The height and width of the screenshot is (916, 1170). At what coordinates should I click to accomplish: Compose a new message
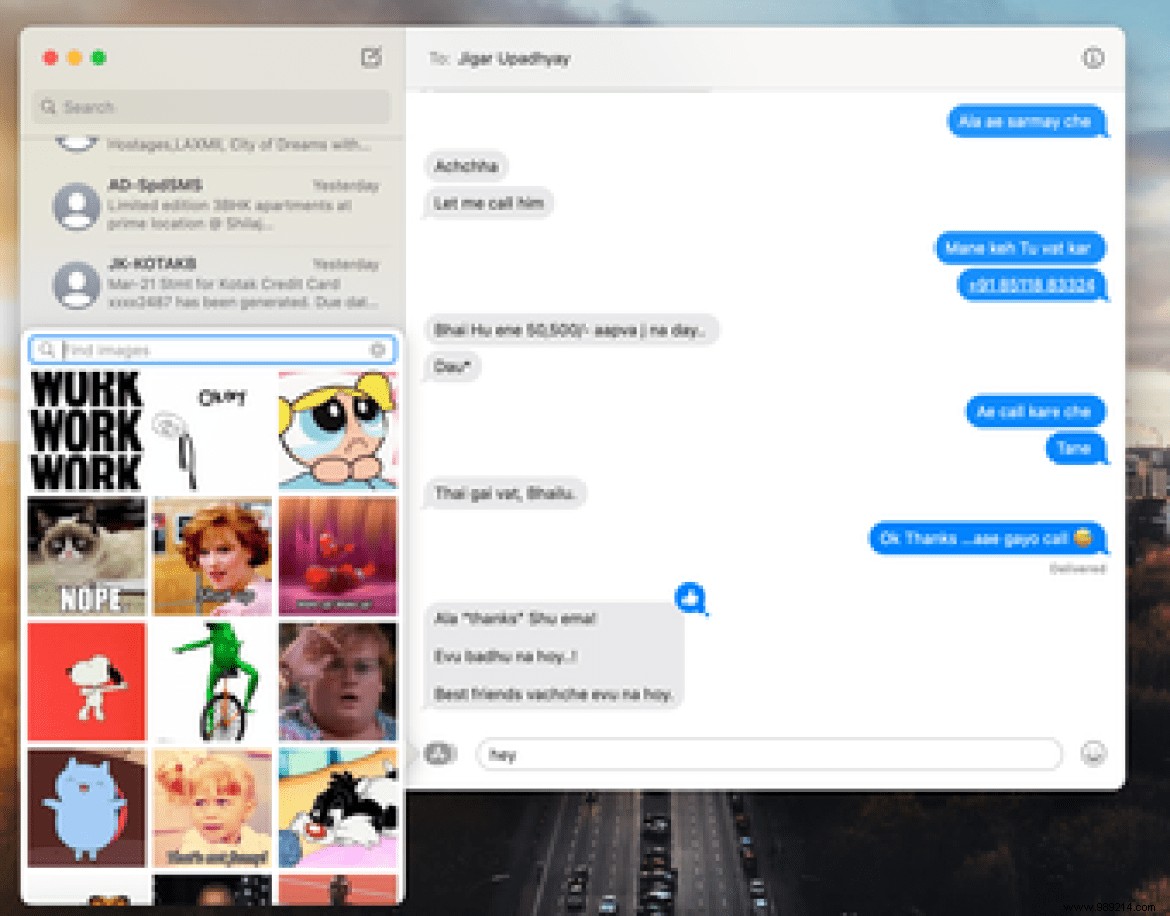tap(371, 58)
